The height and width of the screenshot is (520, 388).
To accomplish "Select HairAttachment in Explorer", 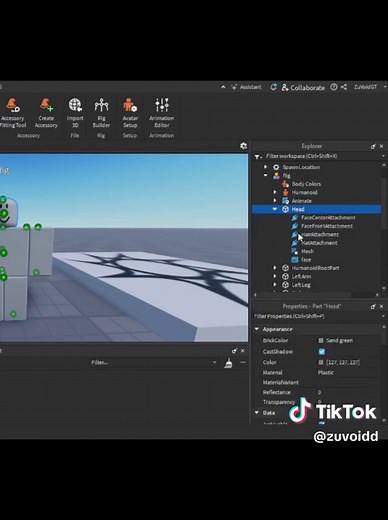I will click(320, 234).
